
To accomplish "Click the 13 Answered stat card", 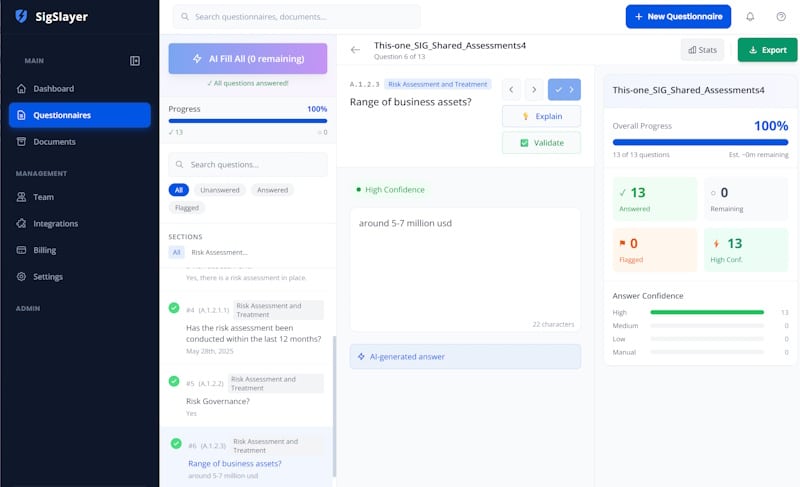I will pos(655,199).
